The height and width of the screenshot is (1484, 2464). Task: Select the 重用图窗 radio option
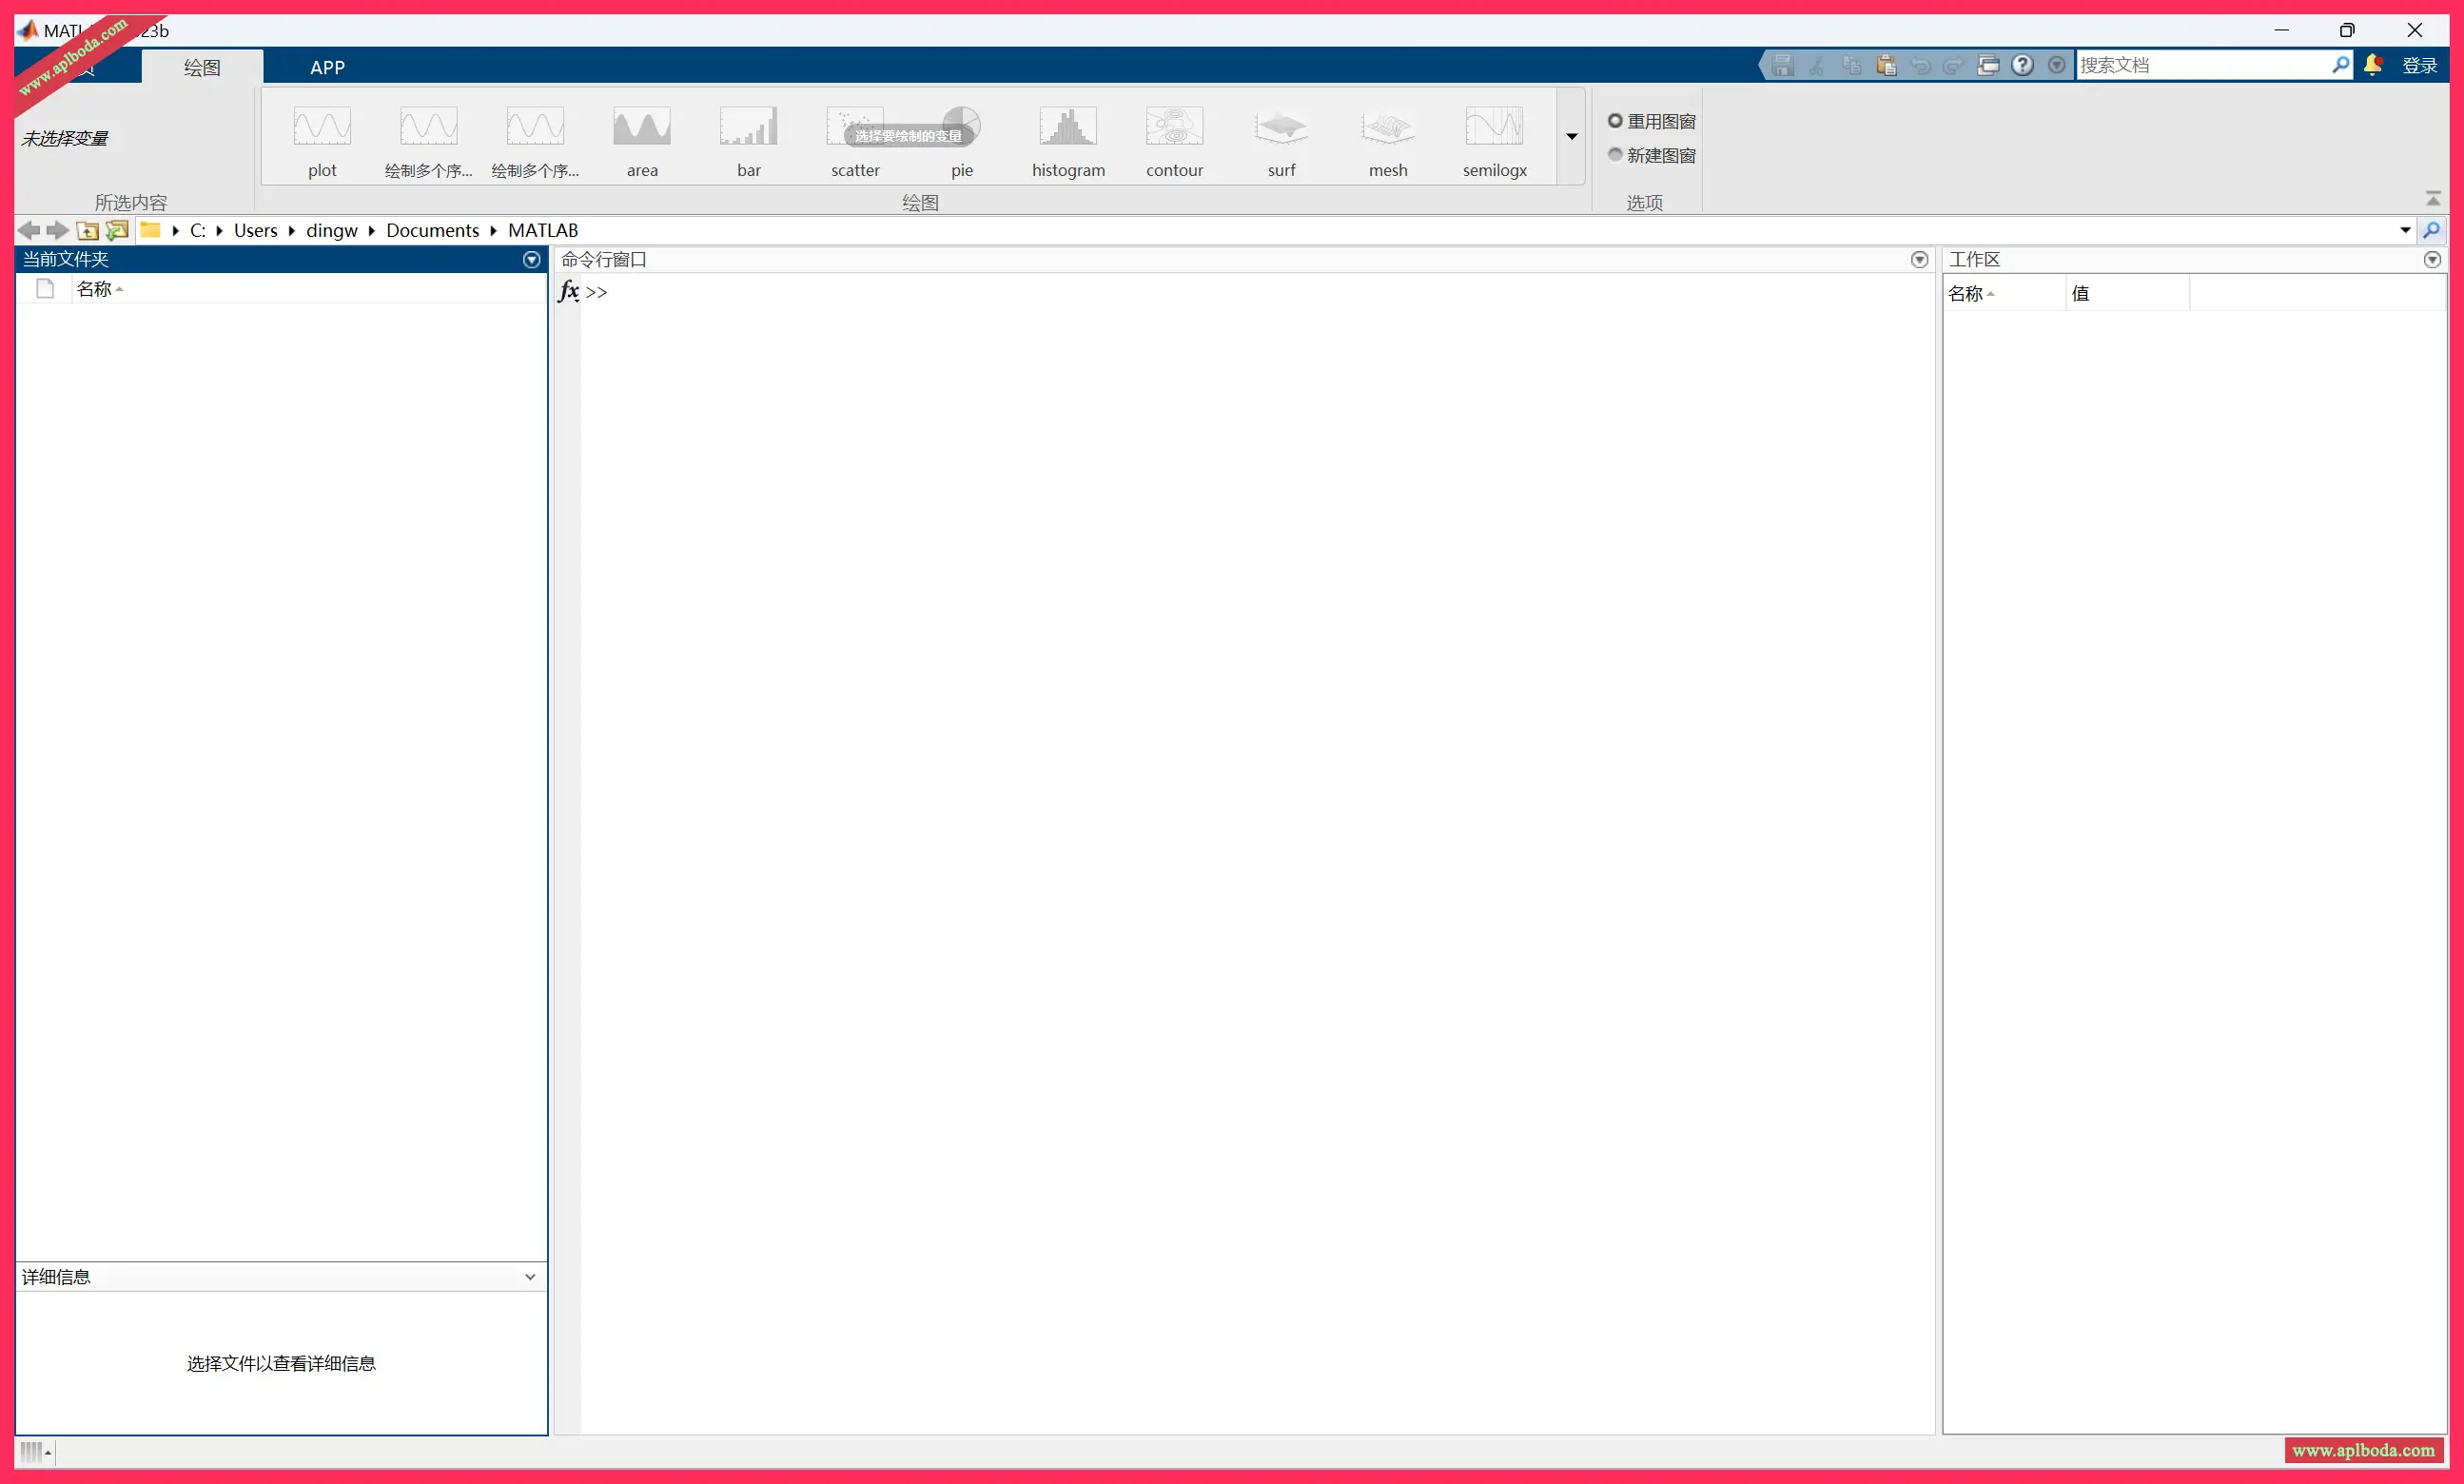click(x=1615, y=121)
